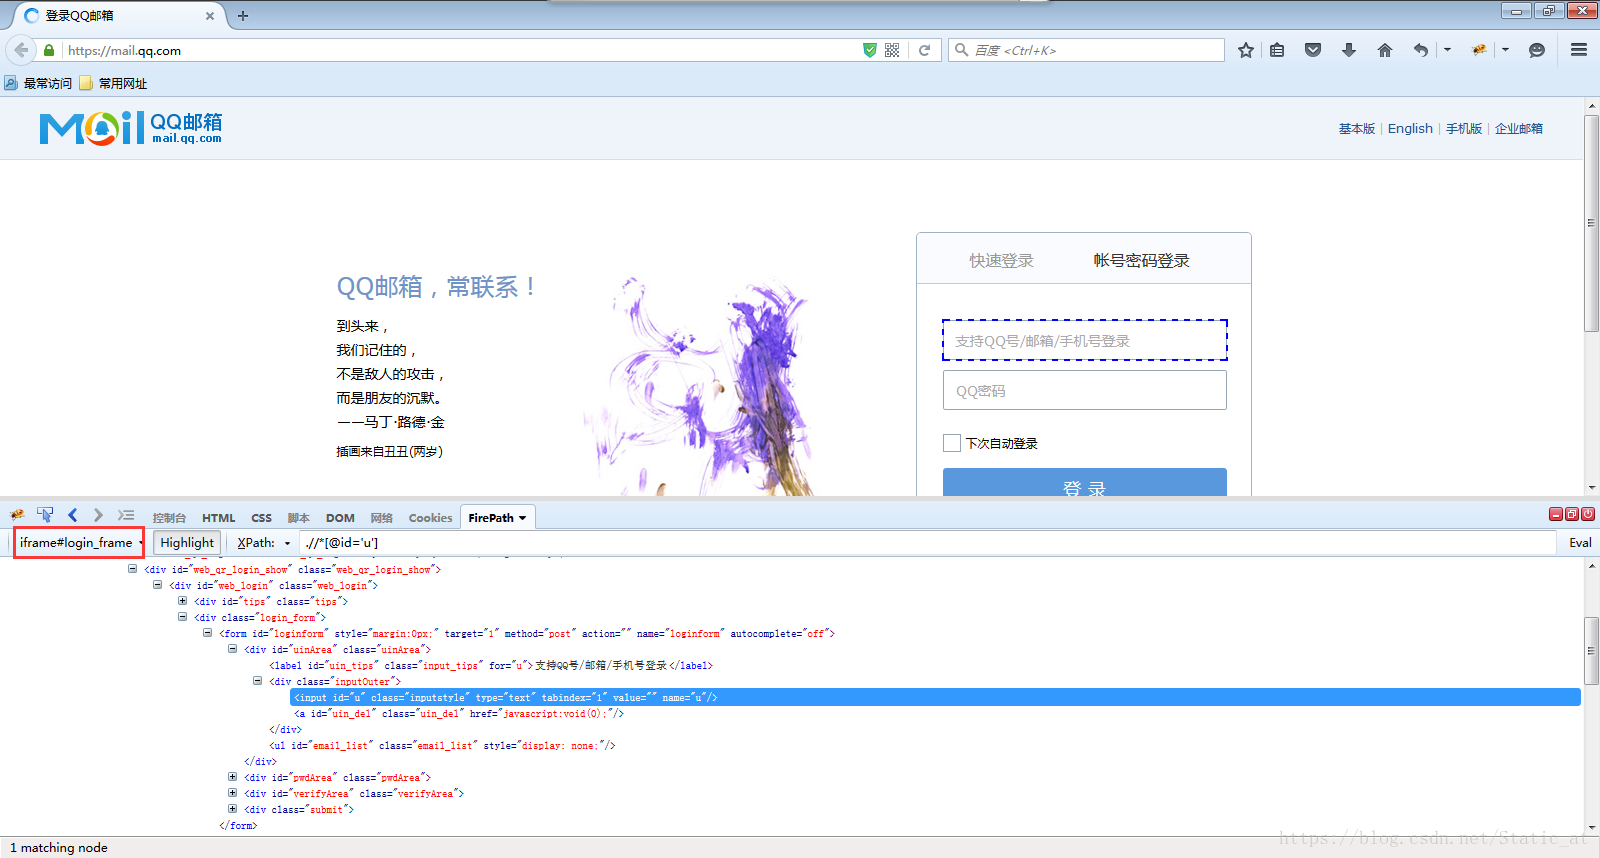Switch to the Cookies Firebug tab
Screen dimensions: 1600x858
pyautogui.click(x=430, y=518)
